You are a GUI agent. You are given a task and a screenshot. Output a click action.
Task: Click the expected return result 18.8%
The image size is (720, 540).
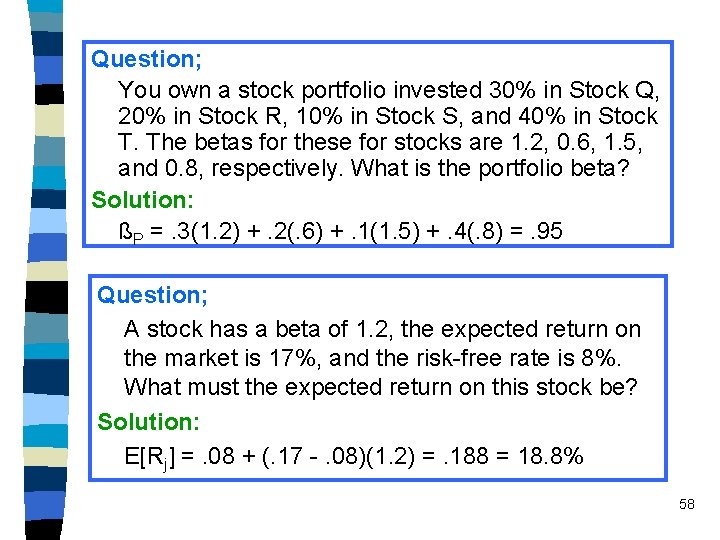click(x=551, y=456)
